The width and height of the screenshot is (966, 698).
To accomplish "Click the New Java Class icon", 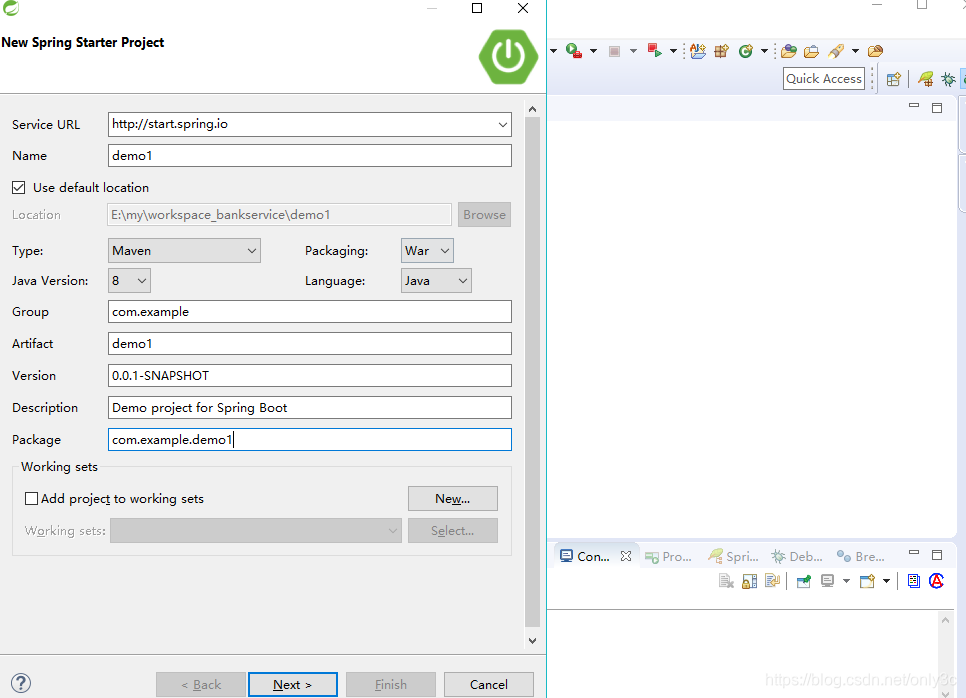I will coord(745,51).
